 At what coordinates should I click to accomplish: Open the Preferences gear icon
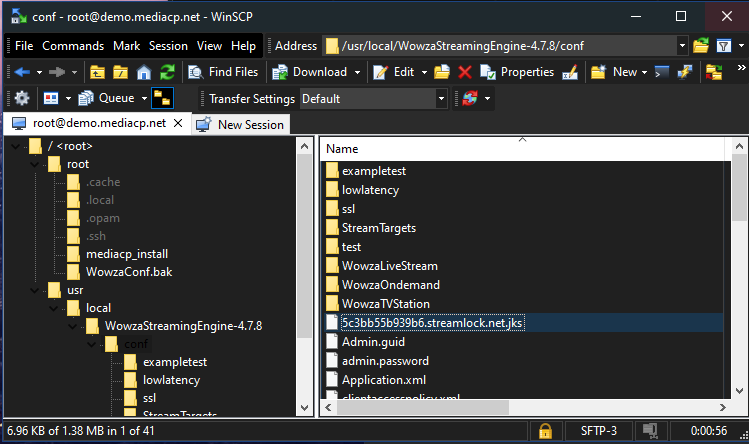pyautogui.click(x=22, y=98)
